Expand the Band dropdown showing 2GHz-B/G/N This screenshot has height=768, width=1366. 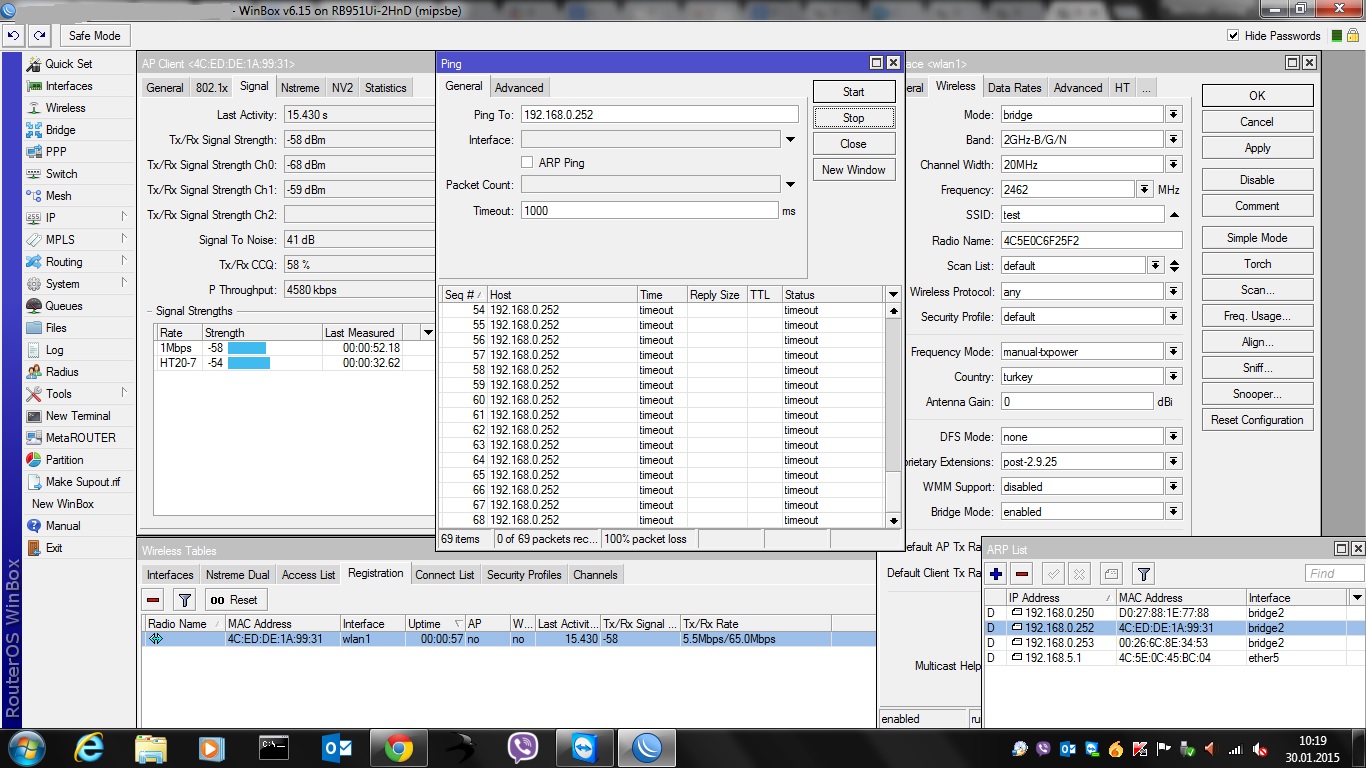pyautogui.click(x=1173, y=140)
